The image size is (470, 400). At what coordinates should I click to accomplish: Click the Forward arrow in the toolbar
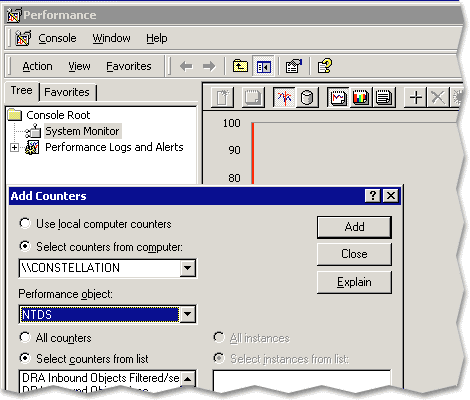pos(209,66)
